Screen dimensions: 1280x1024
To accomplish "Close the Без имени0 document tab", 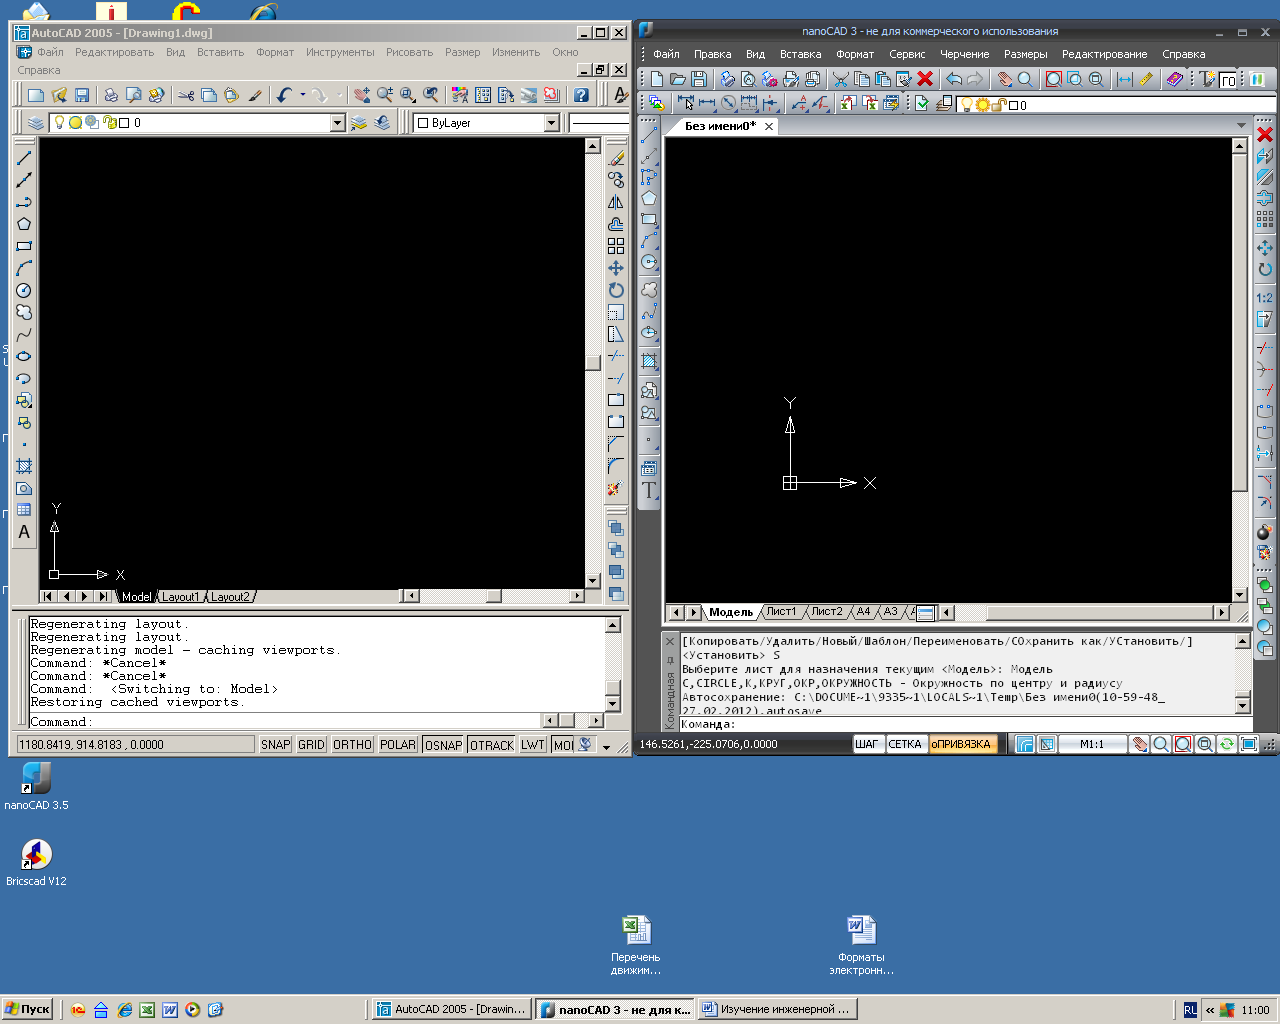I will tap(769, 127).
